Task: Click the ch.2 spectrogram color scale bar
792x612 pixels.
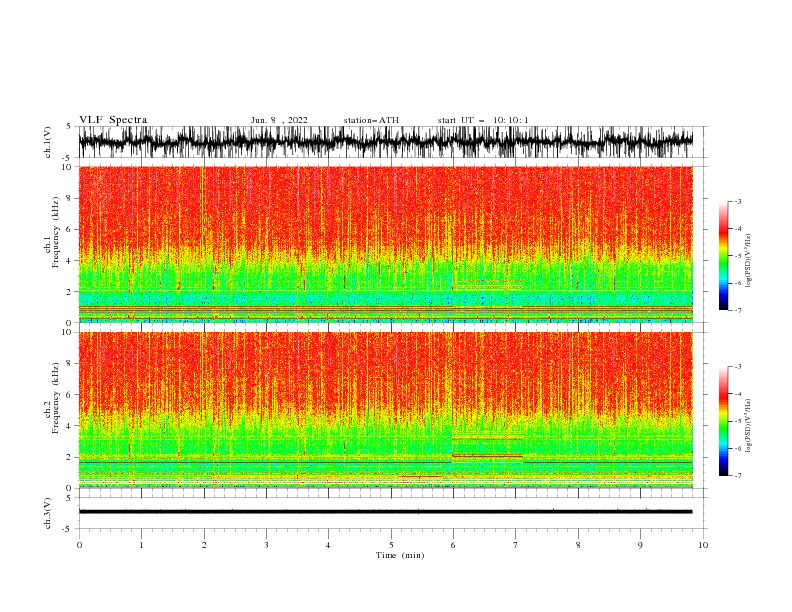Action: (x=723, y=421)
